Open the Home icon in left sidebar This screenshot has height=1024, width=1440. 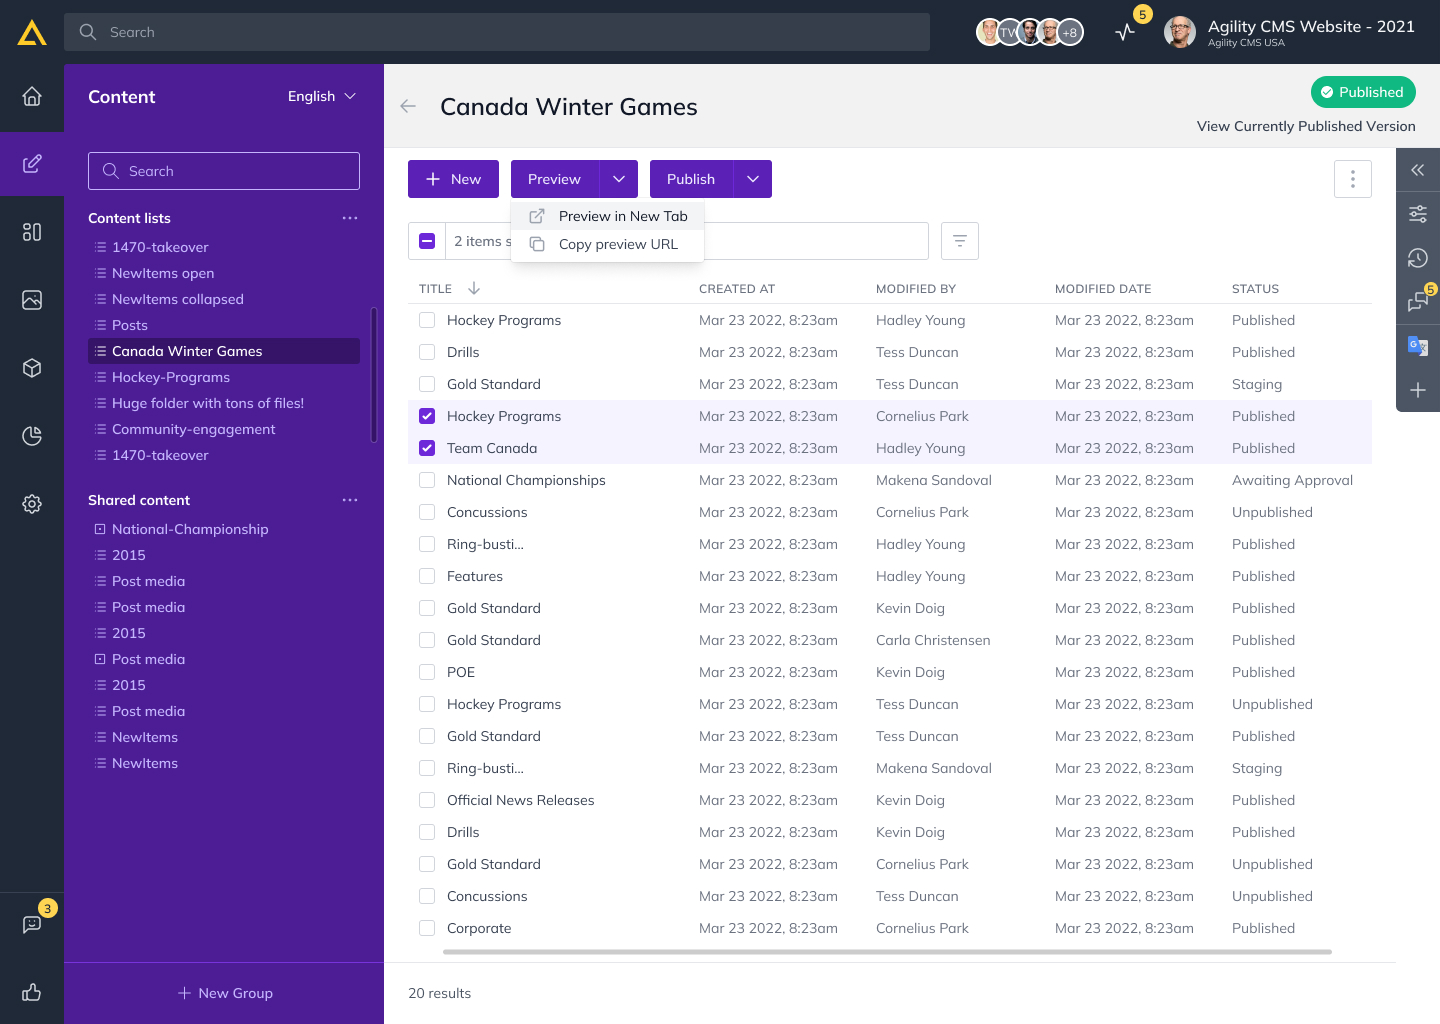click(32, 96)
